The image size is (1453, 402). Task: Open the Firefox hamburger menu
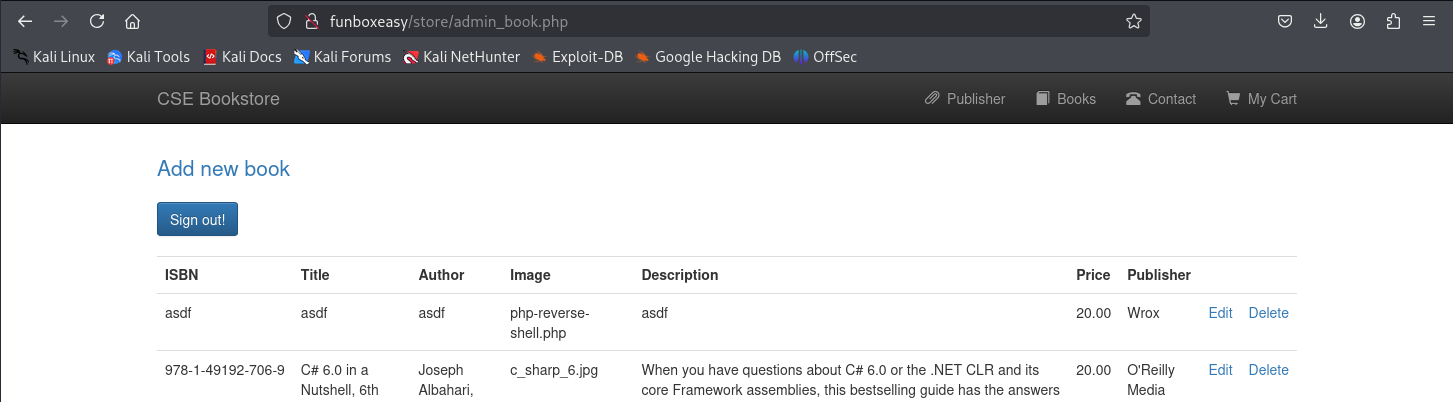coord(1428,21)
